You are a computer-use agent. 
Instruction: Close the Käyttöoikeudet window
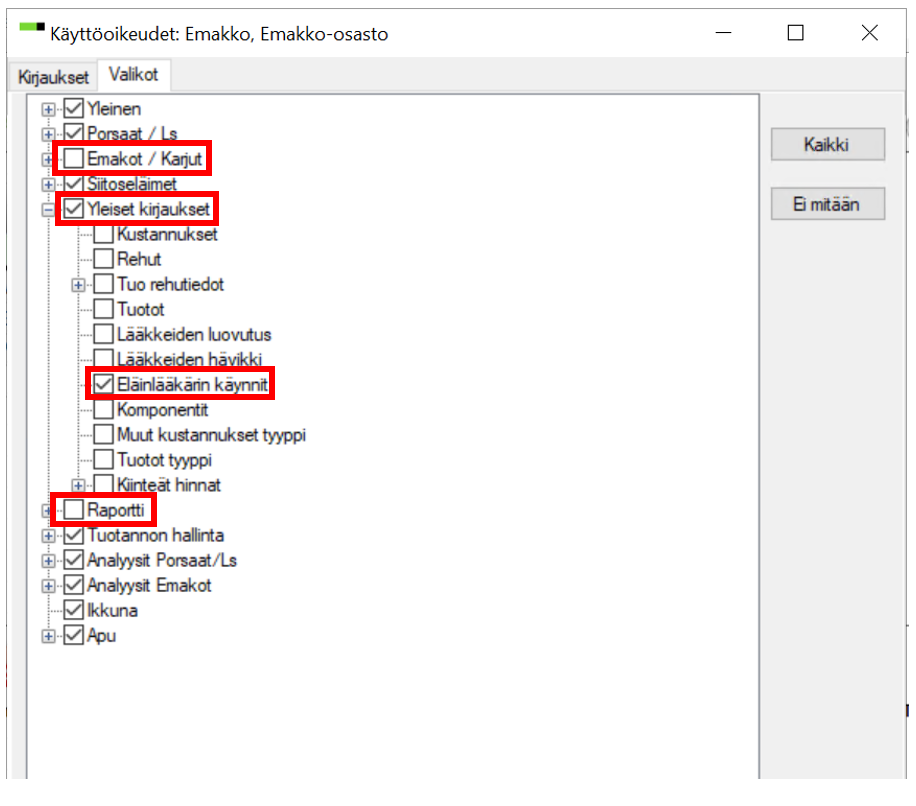(869, 33)
